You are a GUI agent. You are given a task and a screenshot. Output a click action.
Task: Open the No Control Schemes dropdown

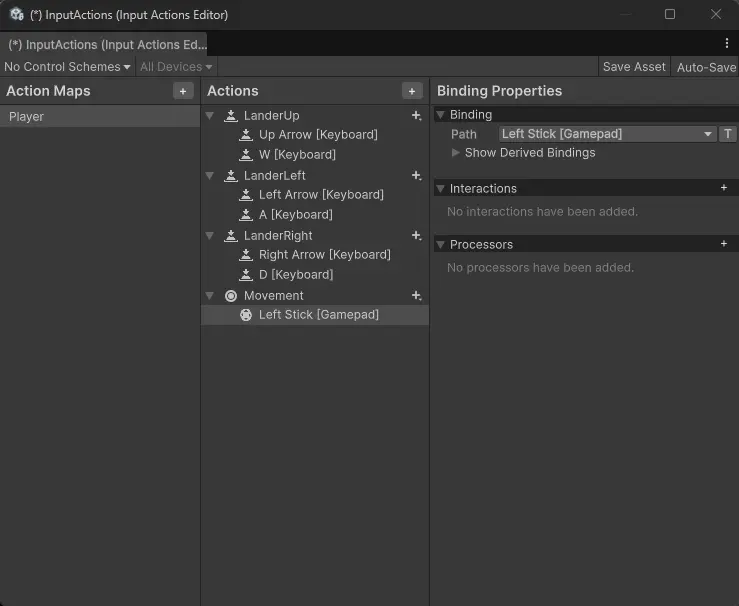point(67,67)
